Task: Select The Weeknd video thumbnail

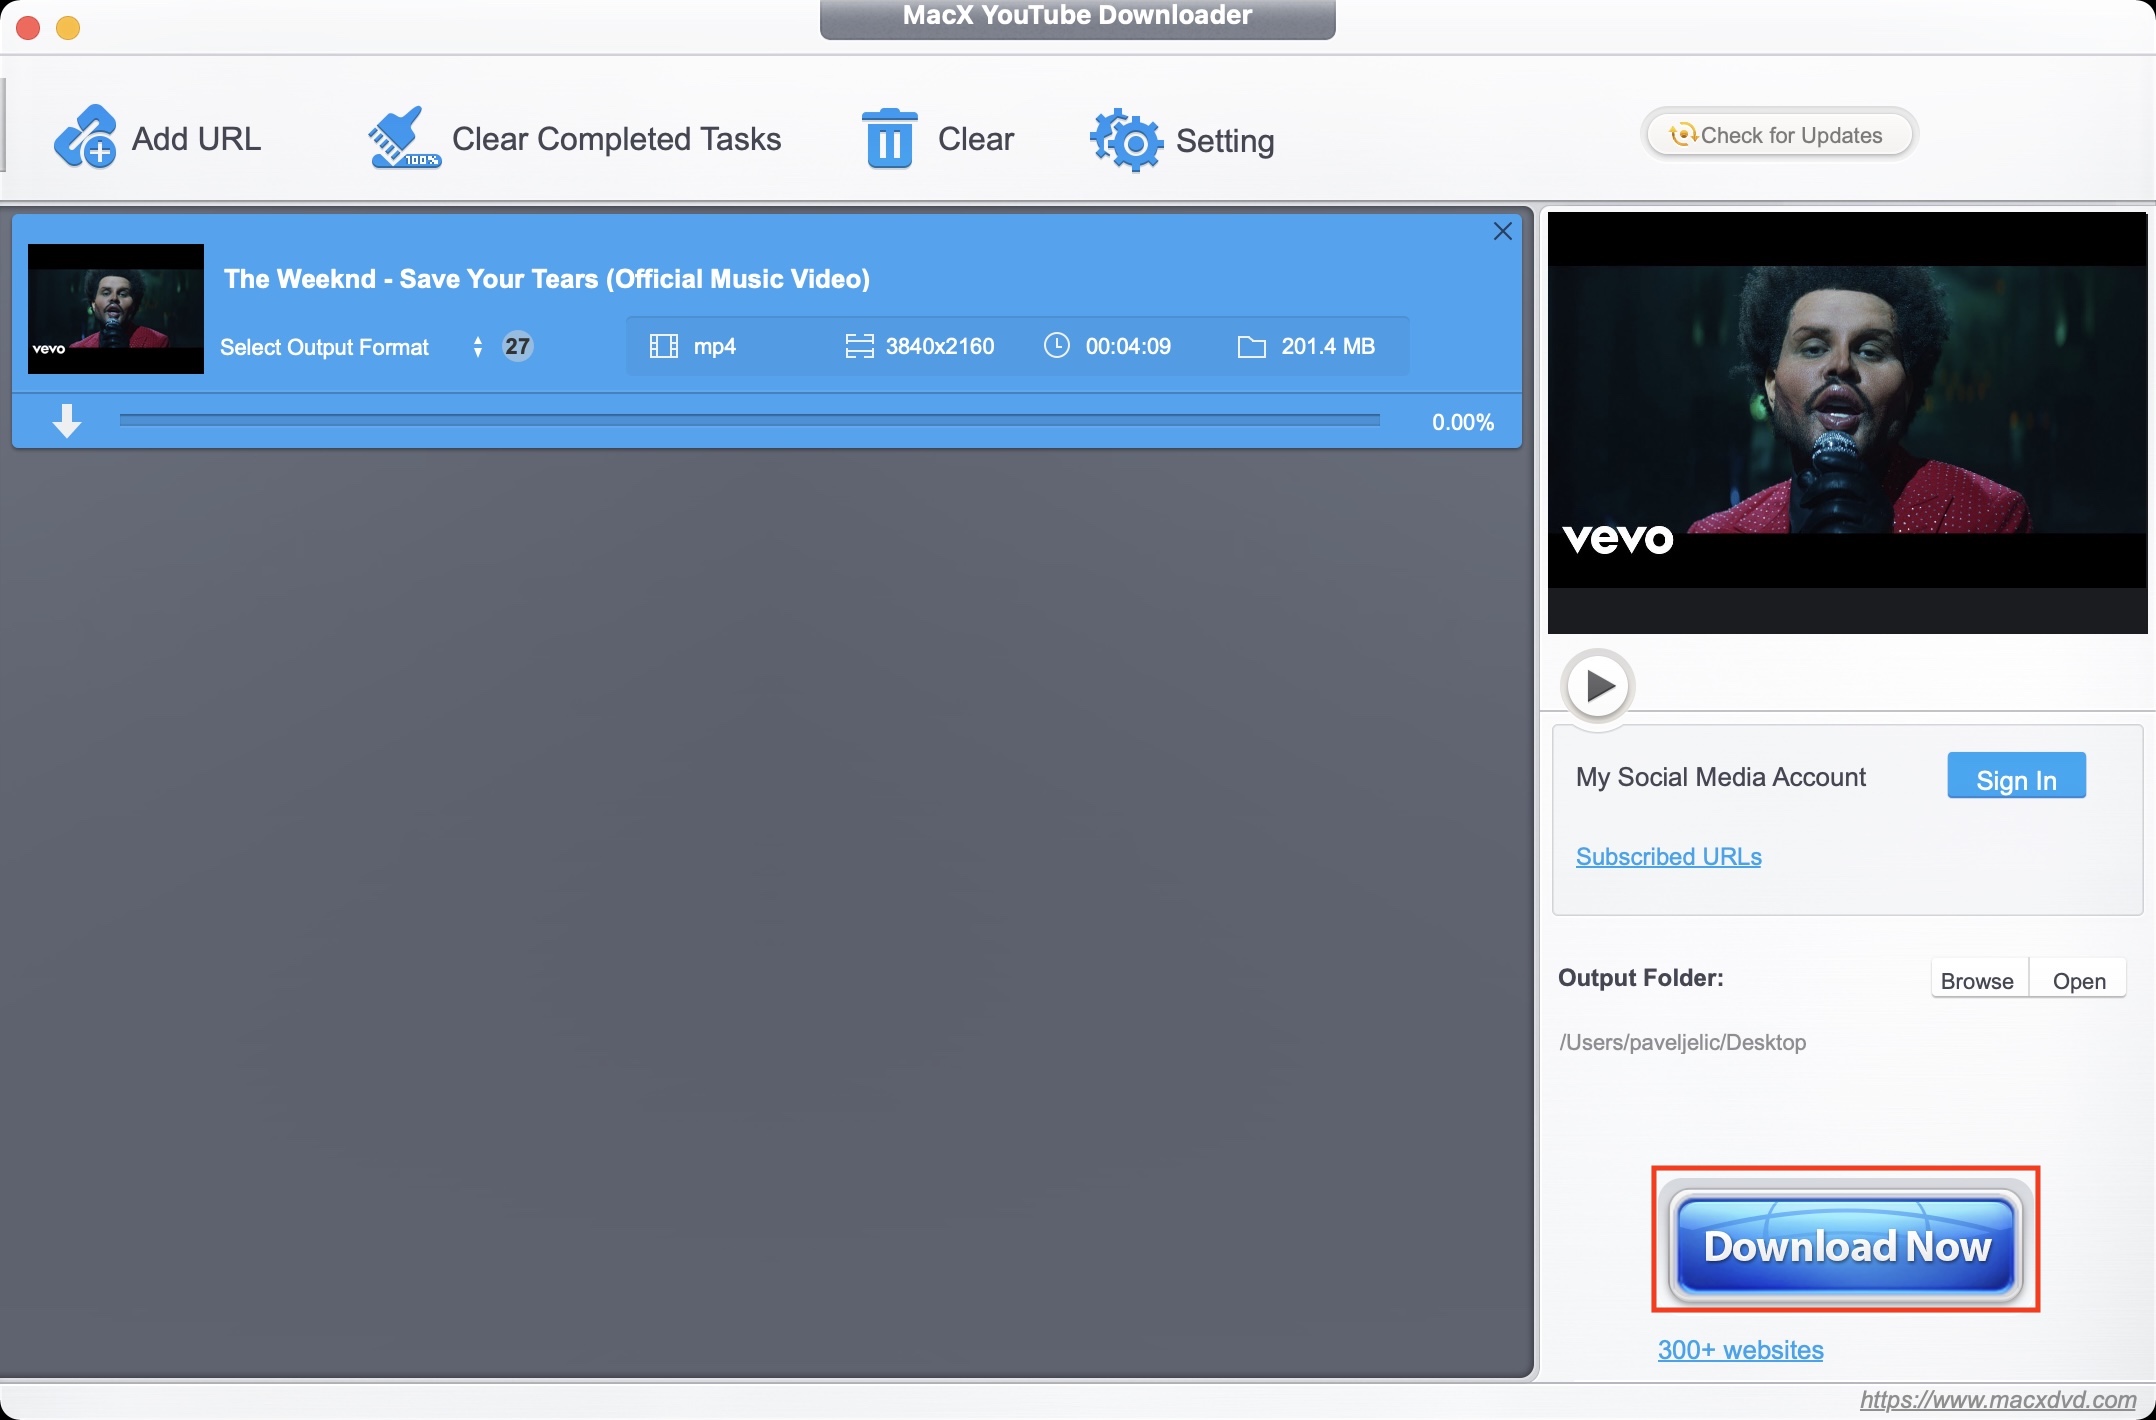Action: [116, 309]
